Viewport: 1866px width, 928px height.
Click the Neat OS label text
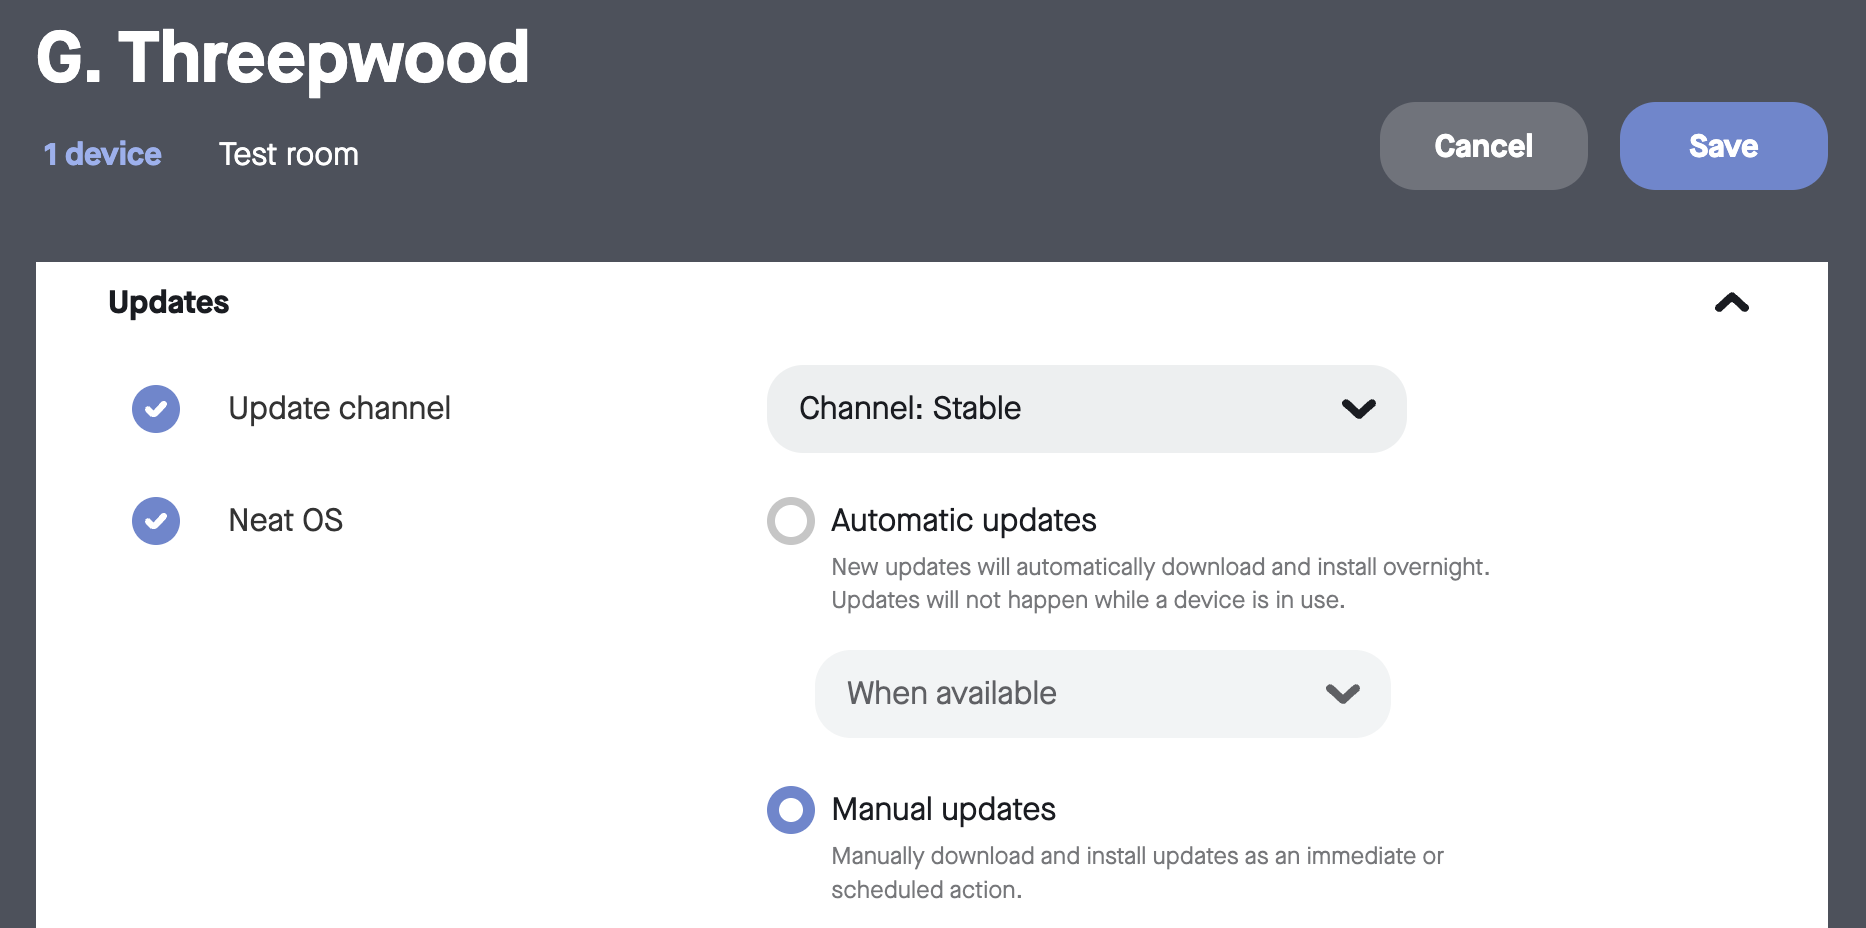coord(286,521)
